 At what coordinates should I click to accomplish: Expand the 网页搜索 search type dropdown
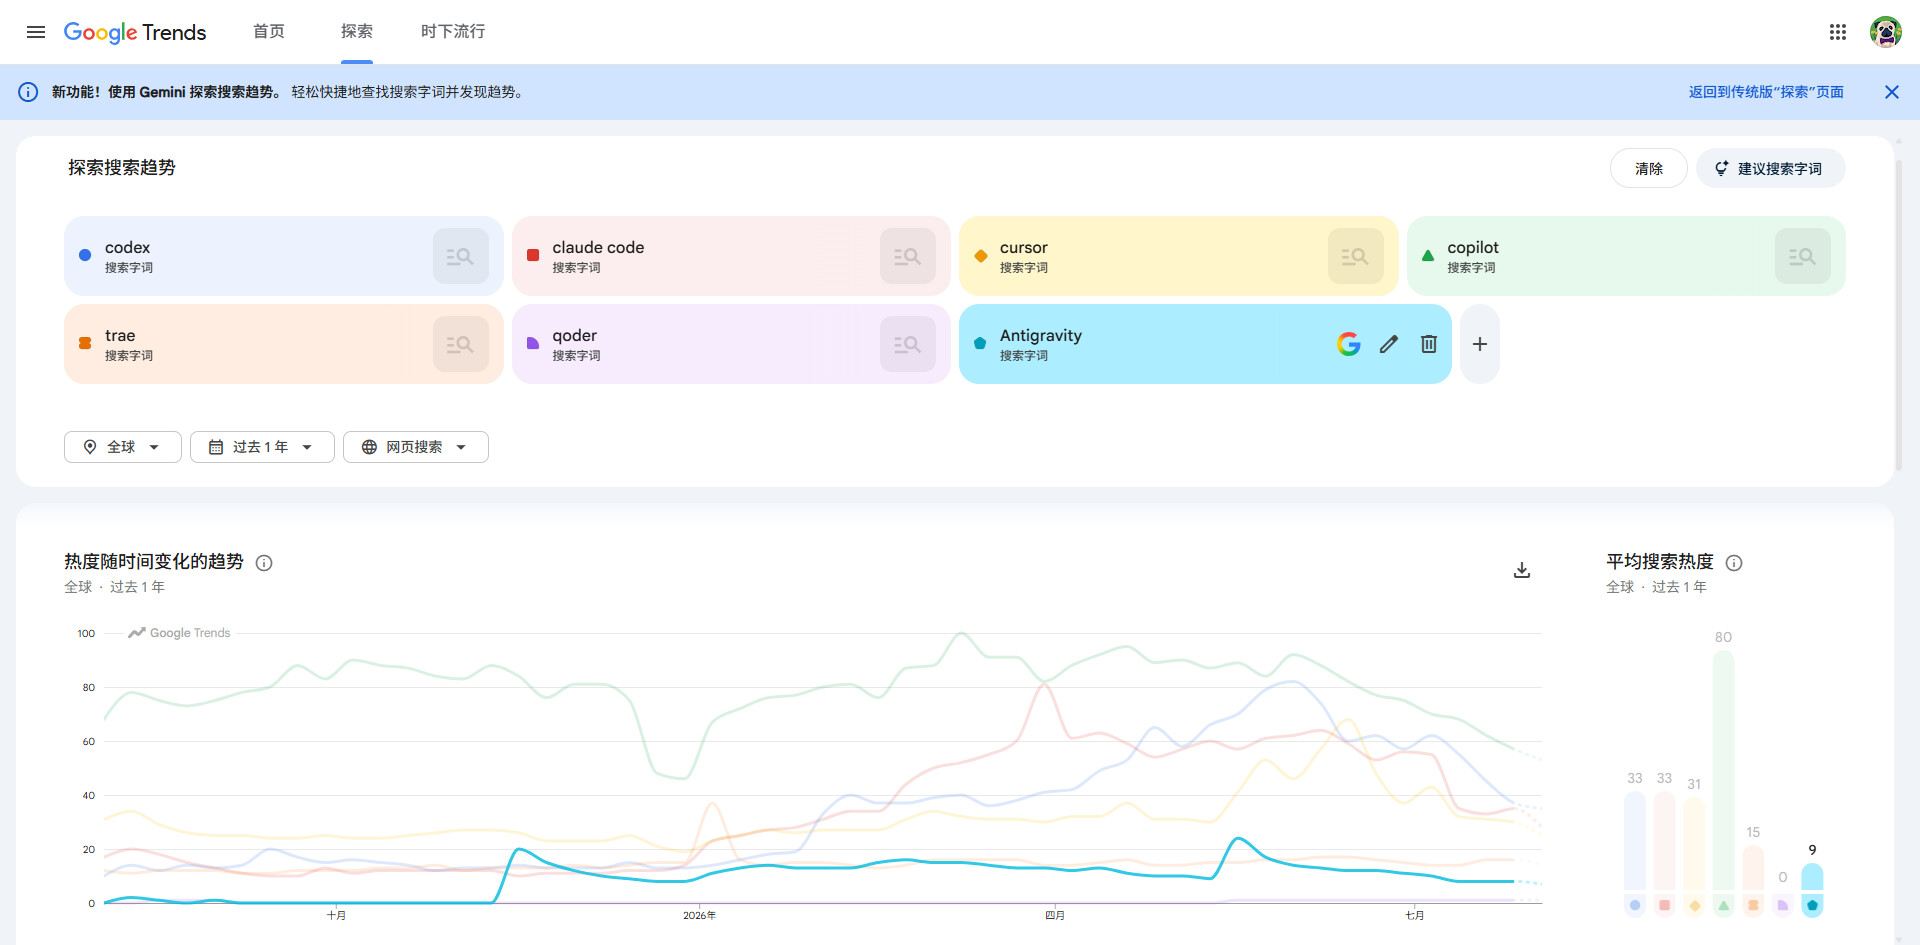click(416, 447)
